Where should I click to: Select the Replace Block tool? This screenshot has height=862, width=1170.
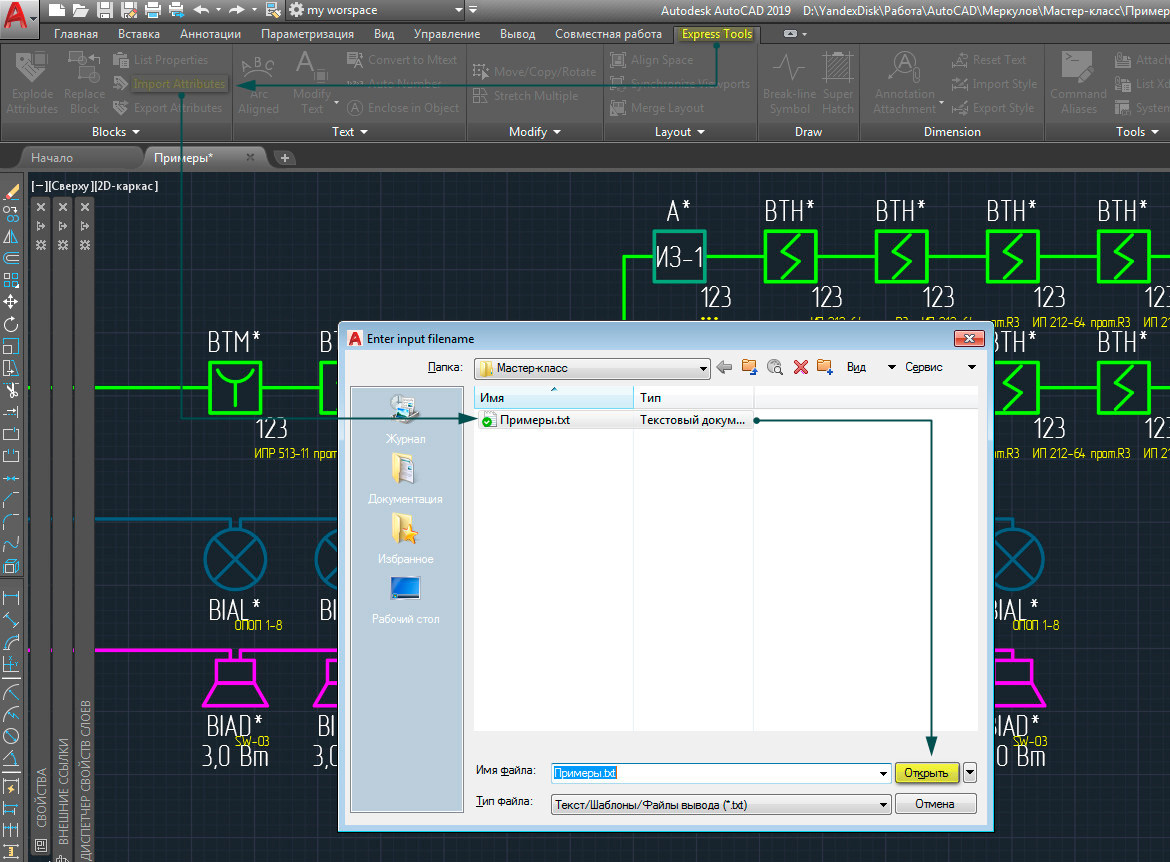pos(84,82)
